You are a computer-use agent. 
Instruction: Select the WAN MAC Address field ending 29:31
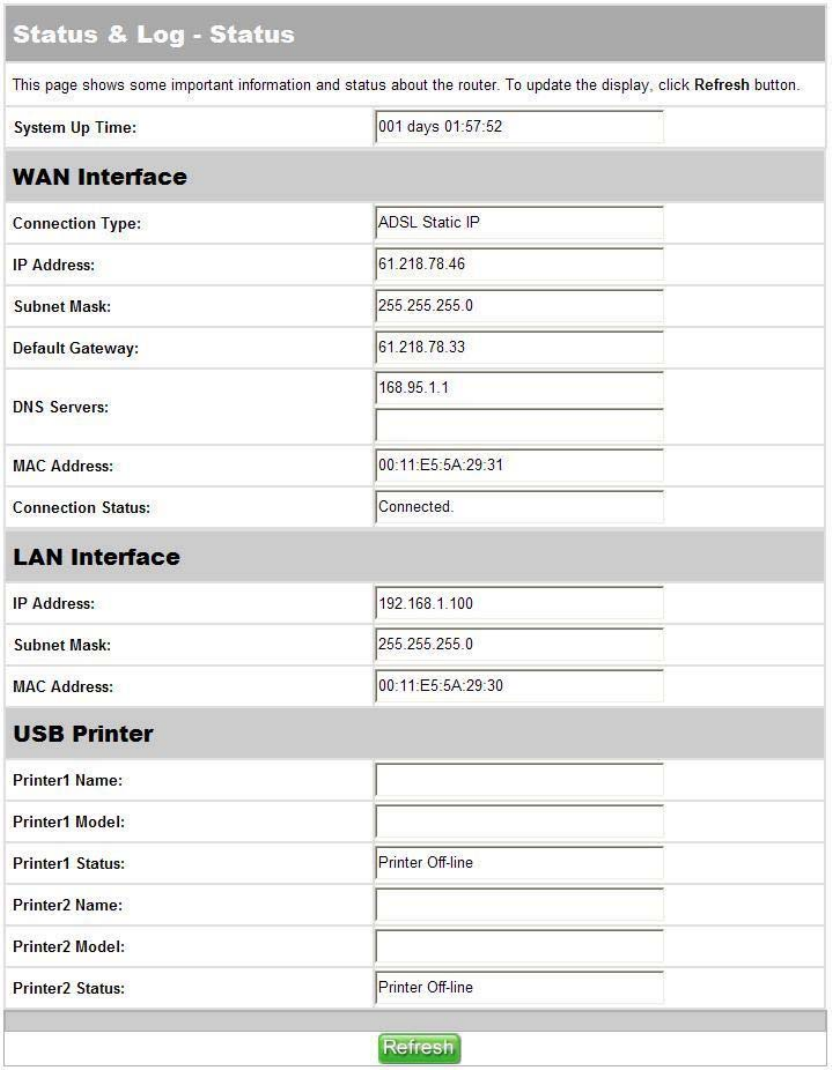(x=518, y=466)
